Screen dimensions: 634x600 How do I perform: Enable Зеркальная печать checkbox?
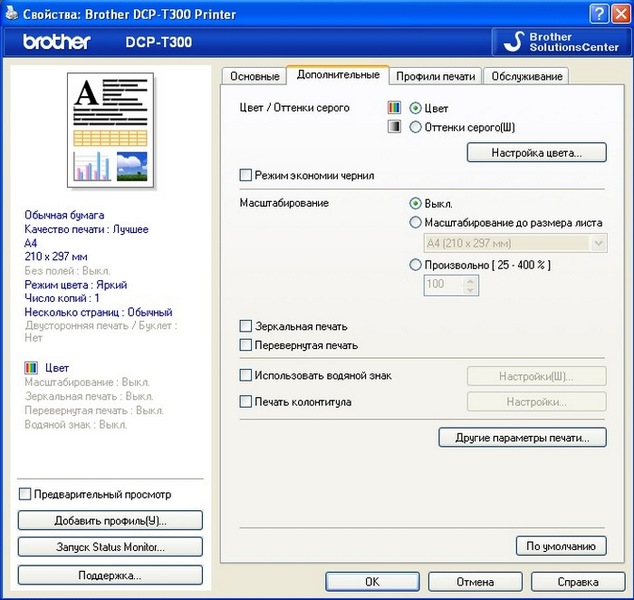click(245, 326)
